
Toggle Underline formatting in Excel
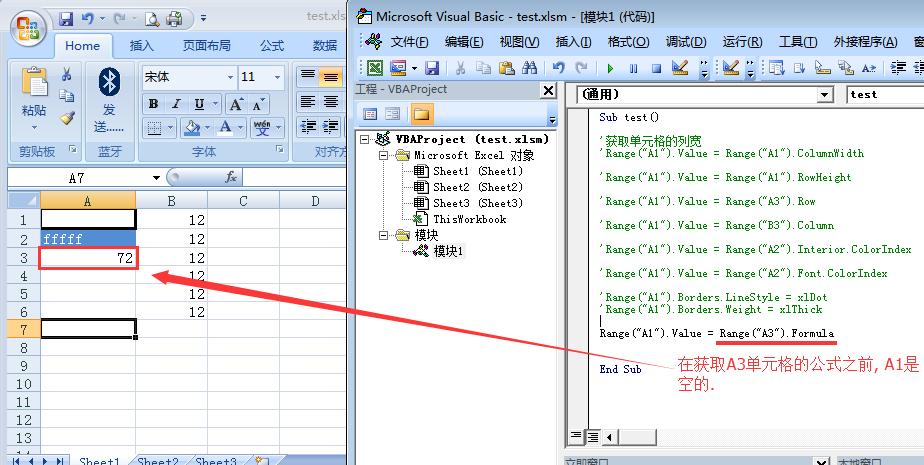(x=199, y=104)
